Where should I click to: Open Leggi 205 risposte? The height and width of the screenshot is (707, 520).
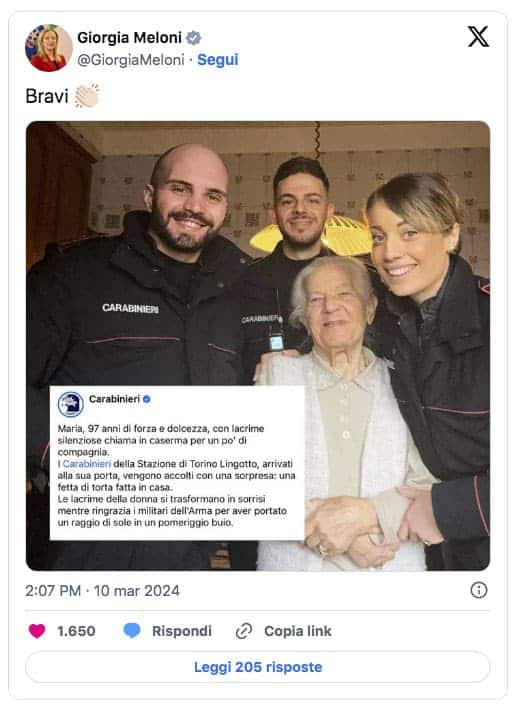(258, 667)
